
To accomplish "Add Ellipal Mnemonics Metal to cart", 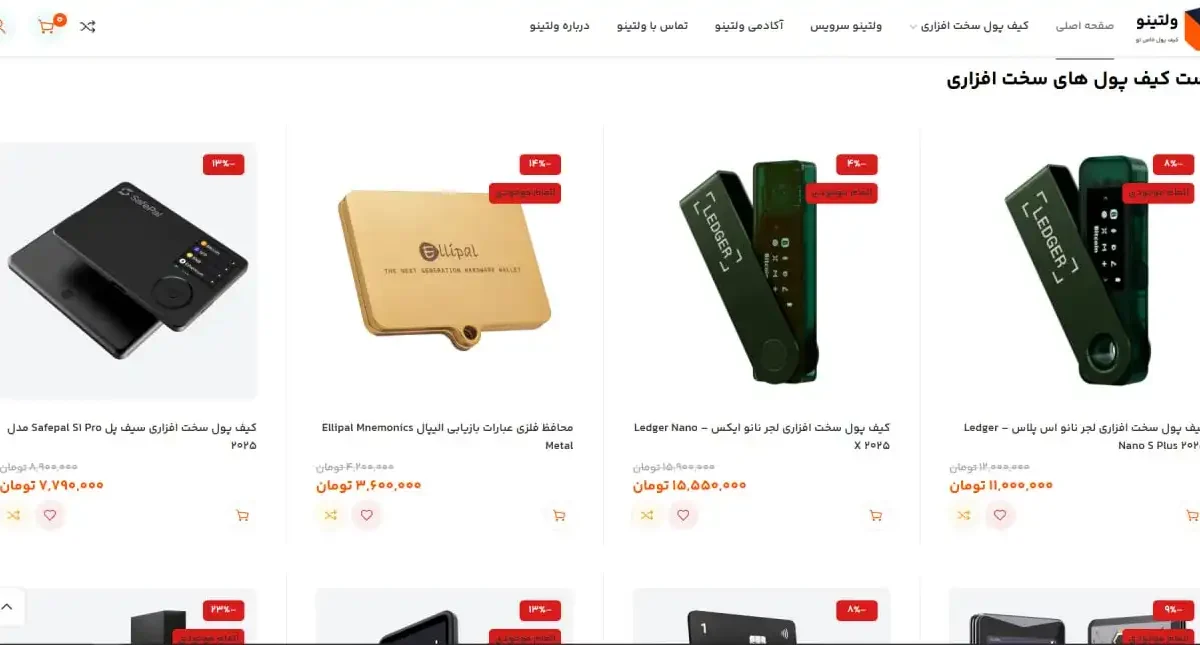I will point(558,515).
